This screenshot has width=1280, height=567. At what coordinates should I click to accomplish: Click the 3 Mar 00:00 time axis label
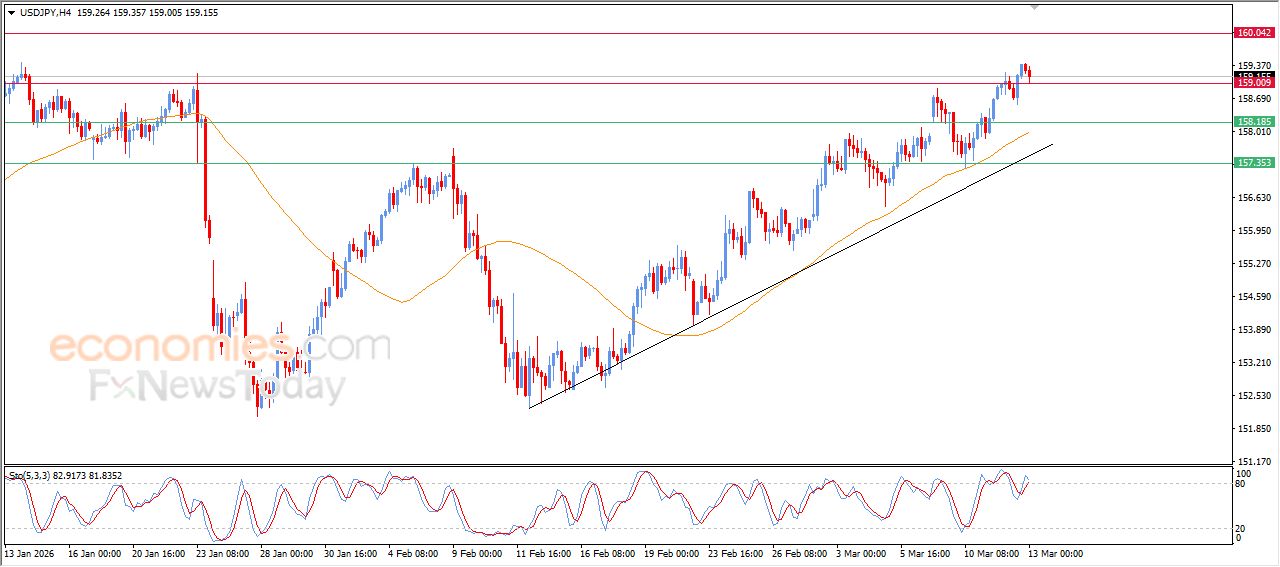coord(860,553)
